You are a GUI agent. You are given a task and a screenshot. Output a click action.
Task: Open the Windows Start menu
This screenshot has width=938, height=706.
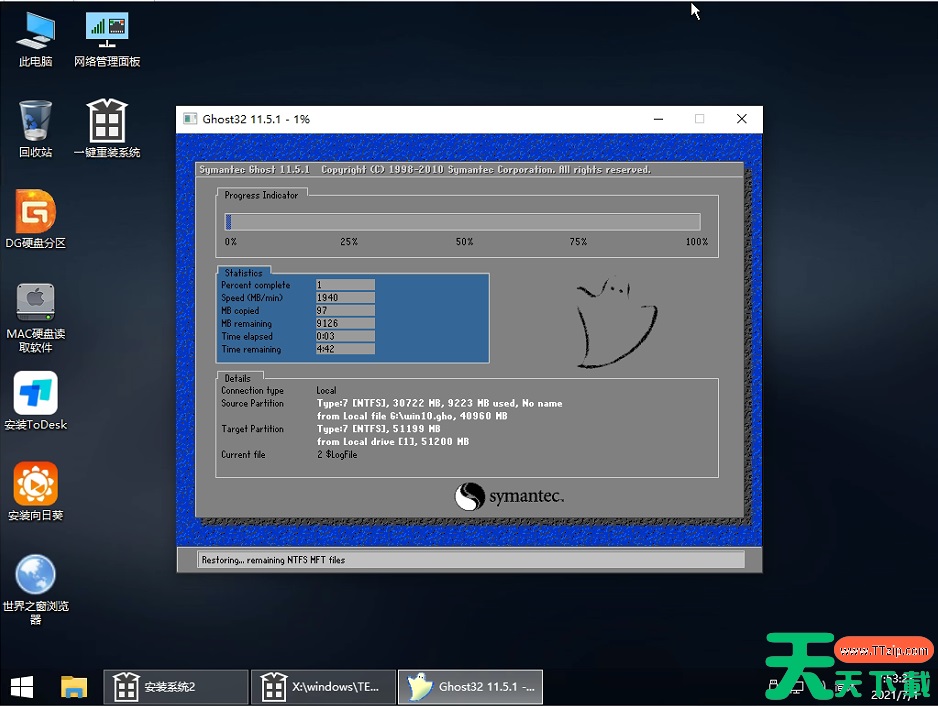coord(21,687)
